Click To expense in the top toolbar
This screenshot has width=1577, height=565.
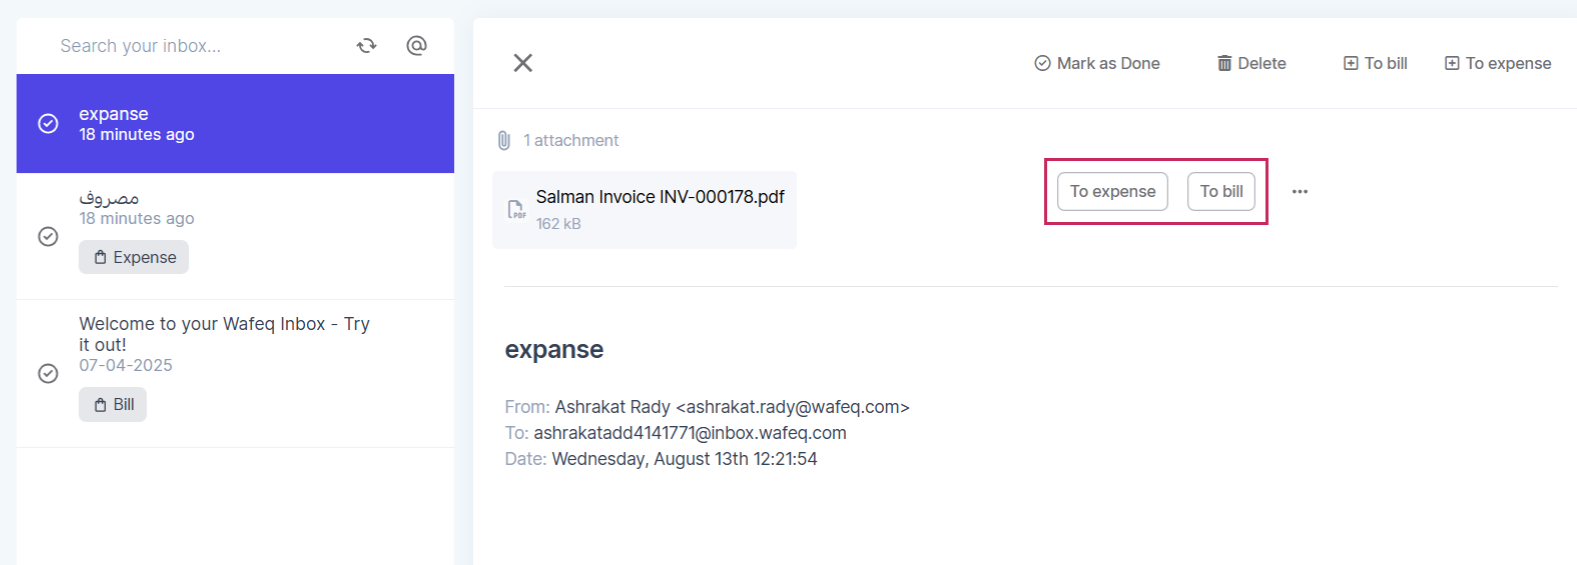1498,63
